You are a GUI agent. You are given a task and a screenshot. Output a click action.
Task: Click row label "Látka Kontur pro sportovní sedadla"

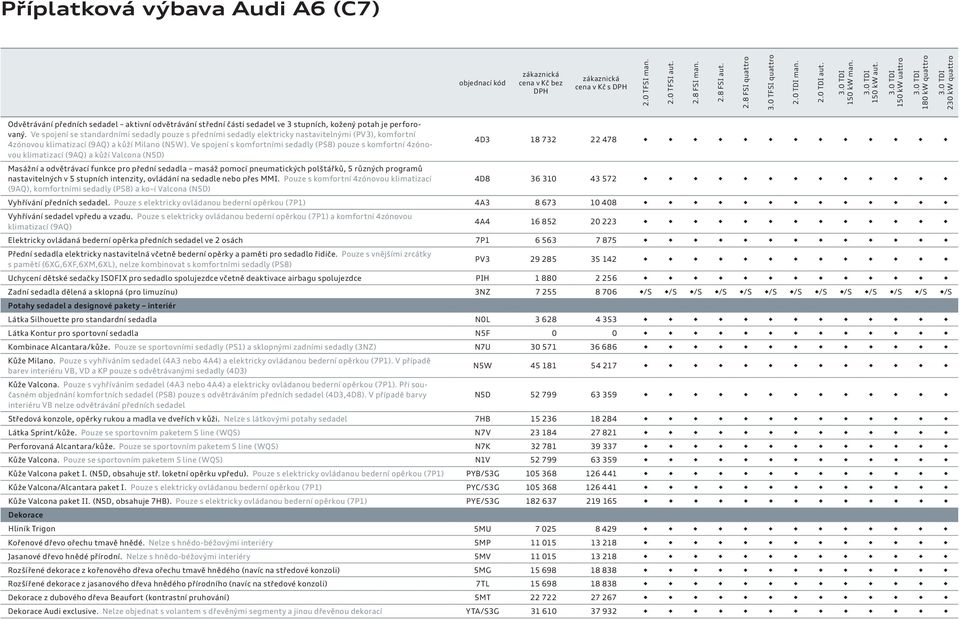pyautogui.click(x=73, y=334)
